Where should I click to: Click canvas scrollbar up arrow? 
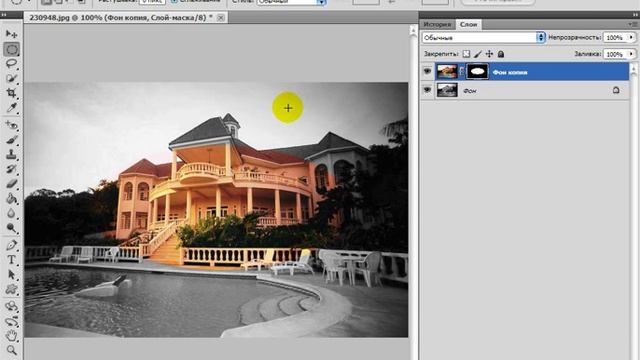(413, 31)
